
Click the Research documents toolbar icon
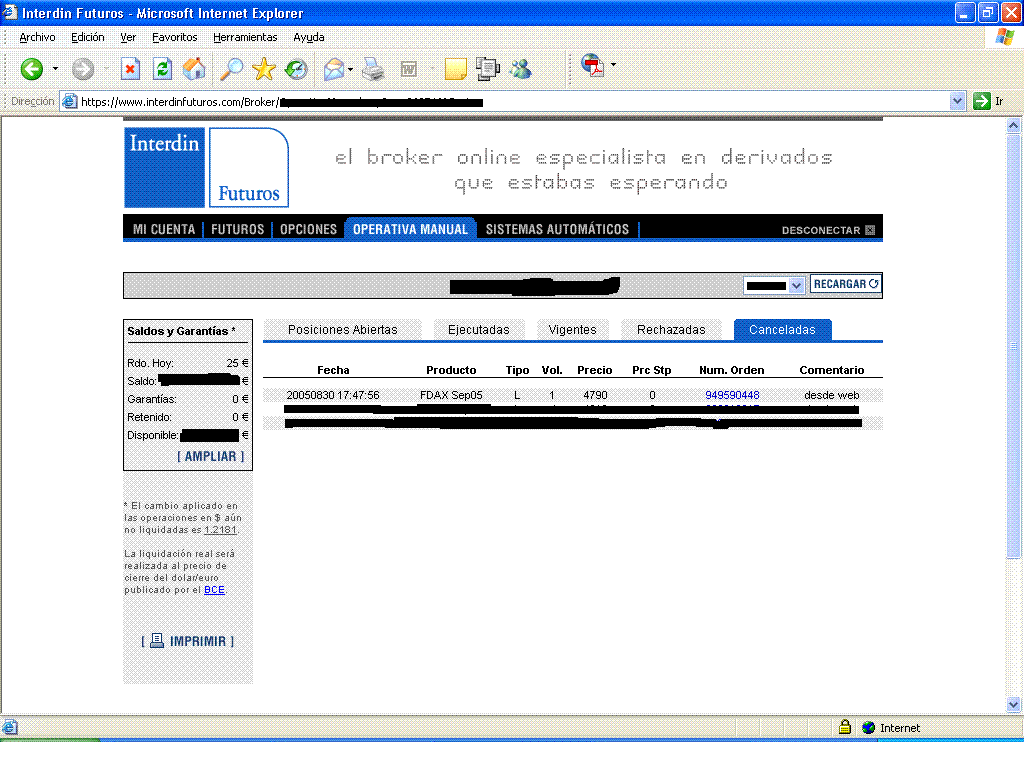(488, 69)
